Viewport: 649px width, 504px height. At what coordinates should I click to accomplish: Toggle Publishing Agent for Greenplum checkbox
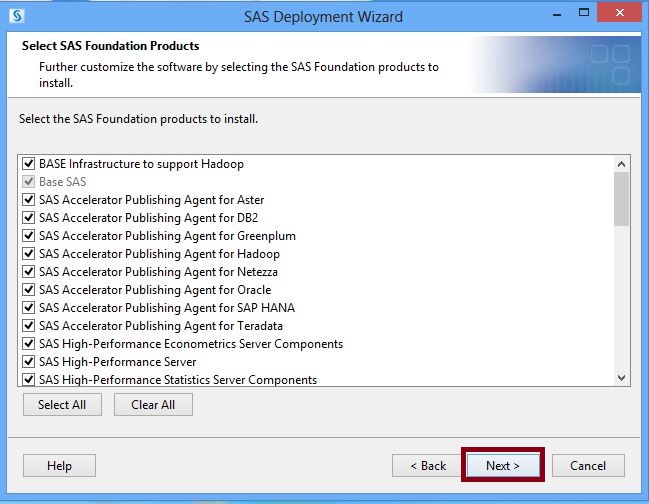pyautogui.click(x=28, y=235)
